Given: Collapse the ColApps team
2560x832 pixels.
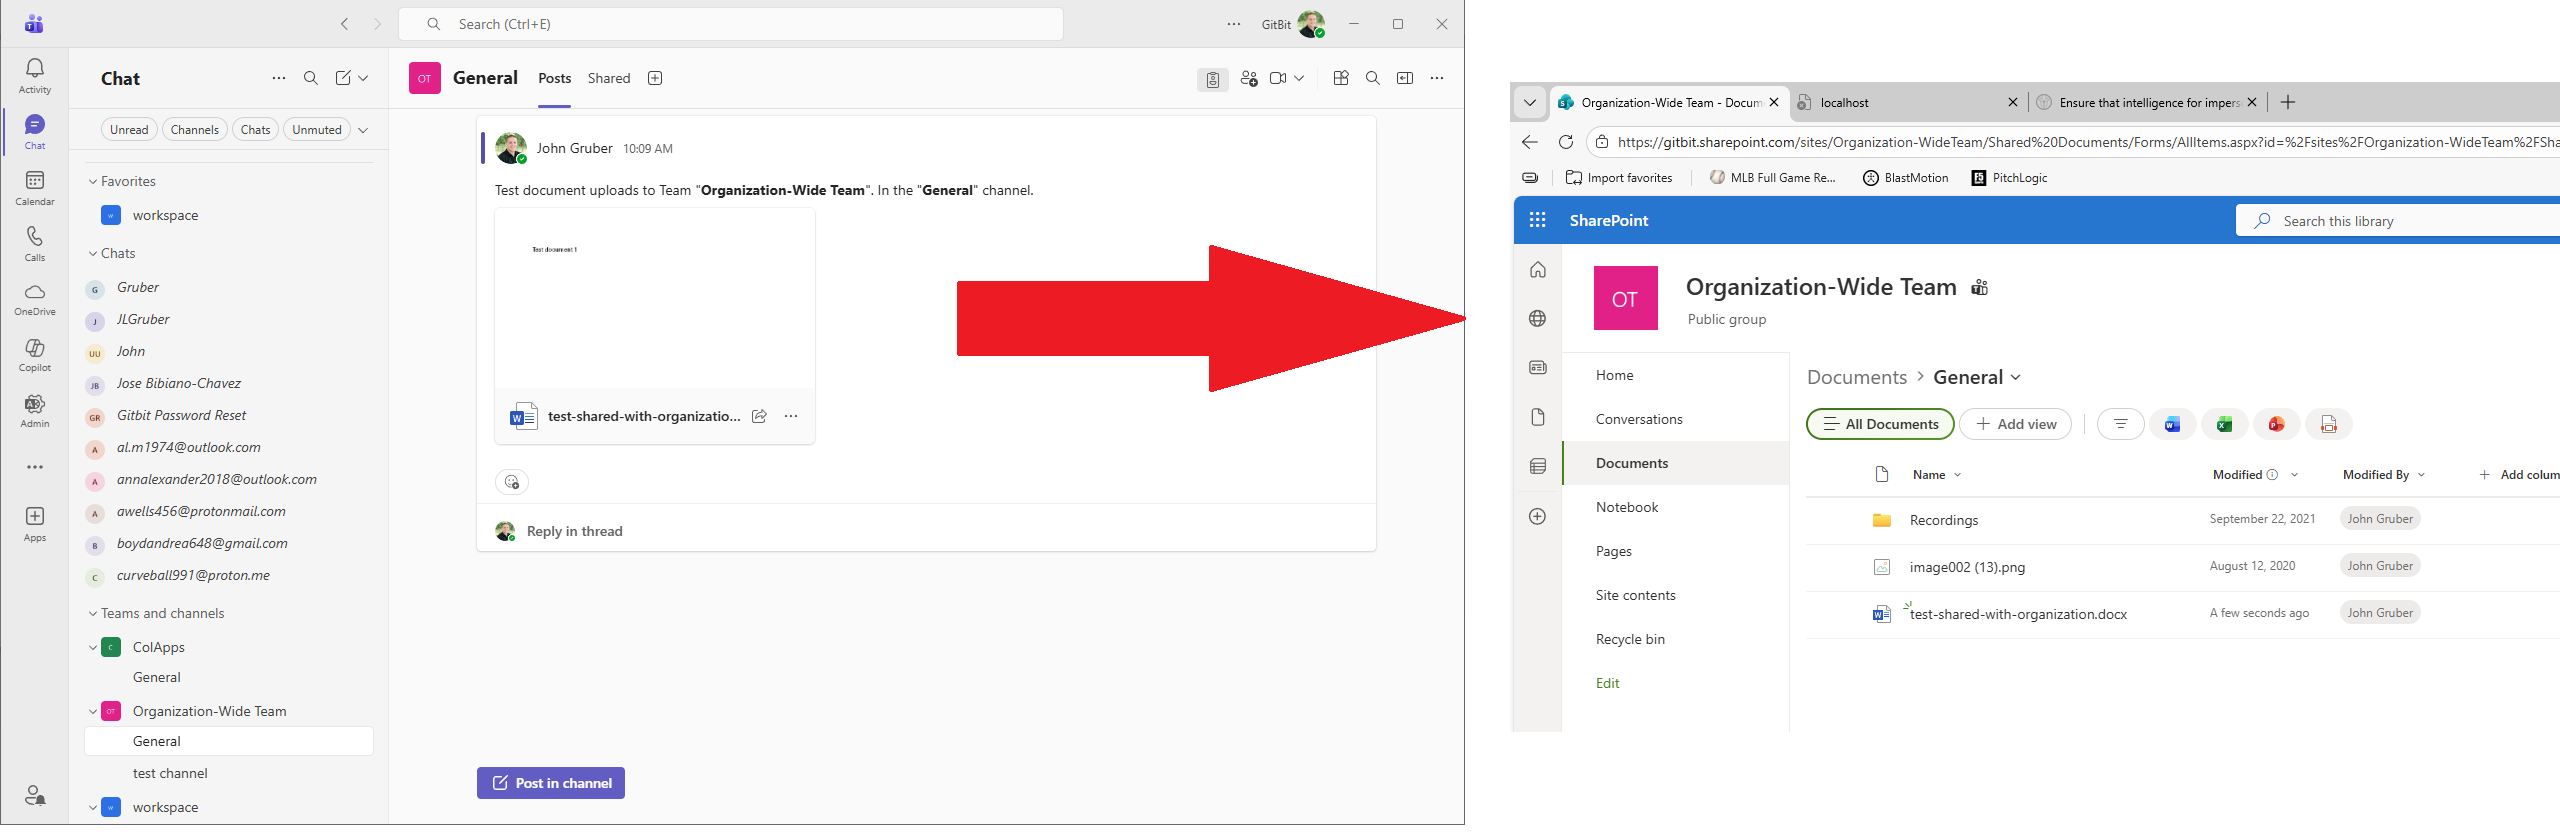Looking at the screenshot, I should [93, 647].
